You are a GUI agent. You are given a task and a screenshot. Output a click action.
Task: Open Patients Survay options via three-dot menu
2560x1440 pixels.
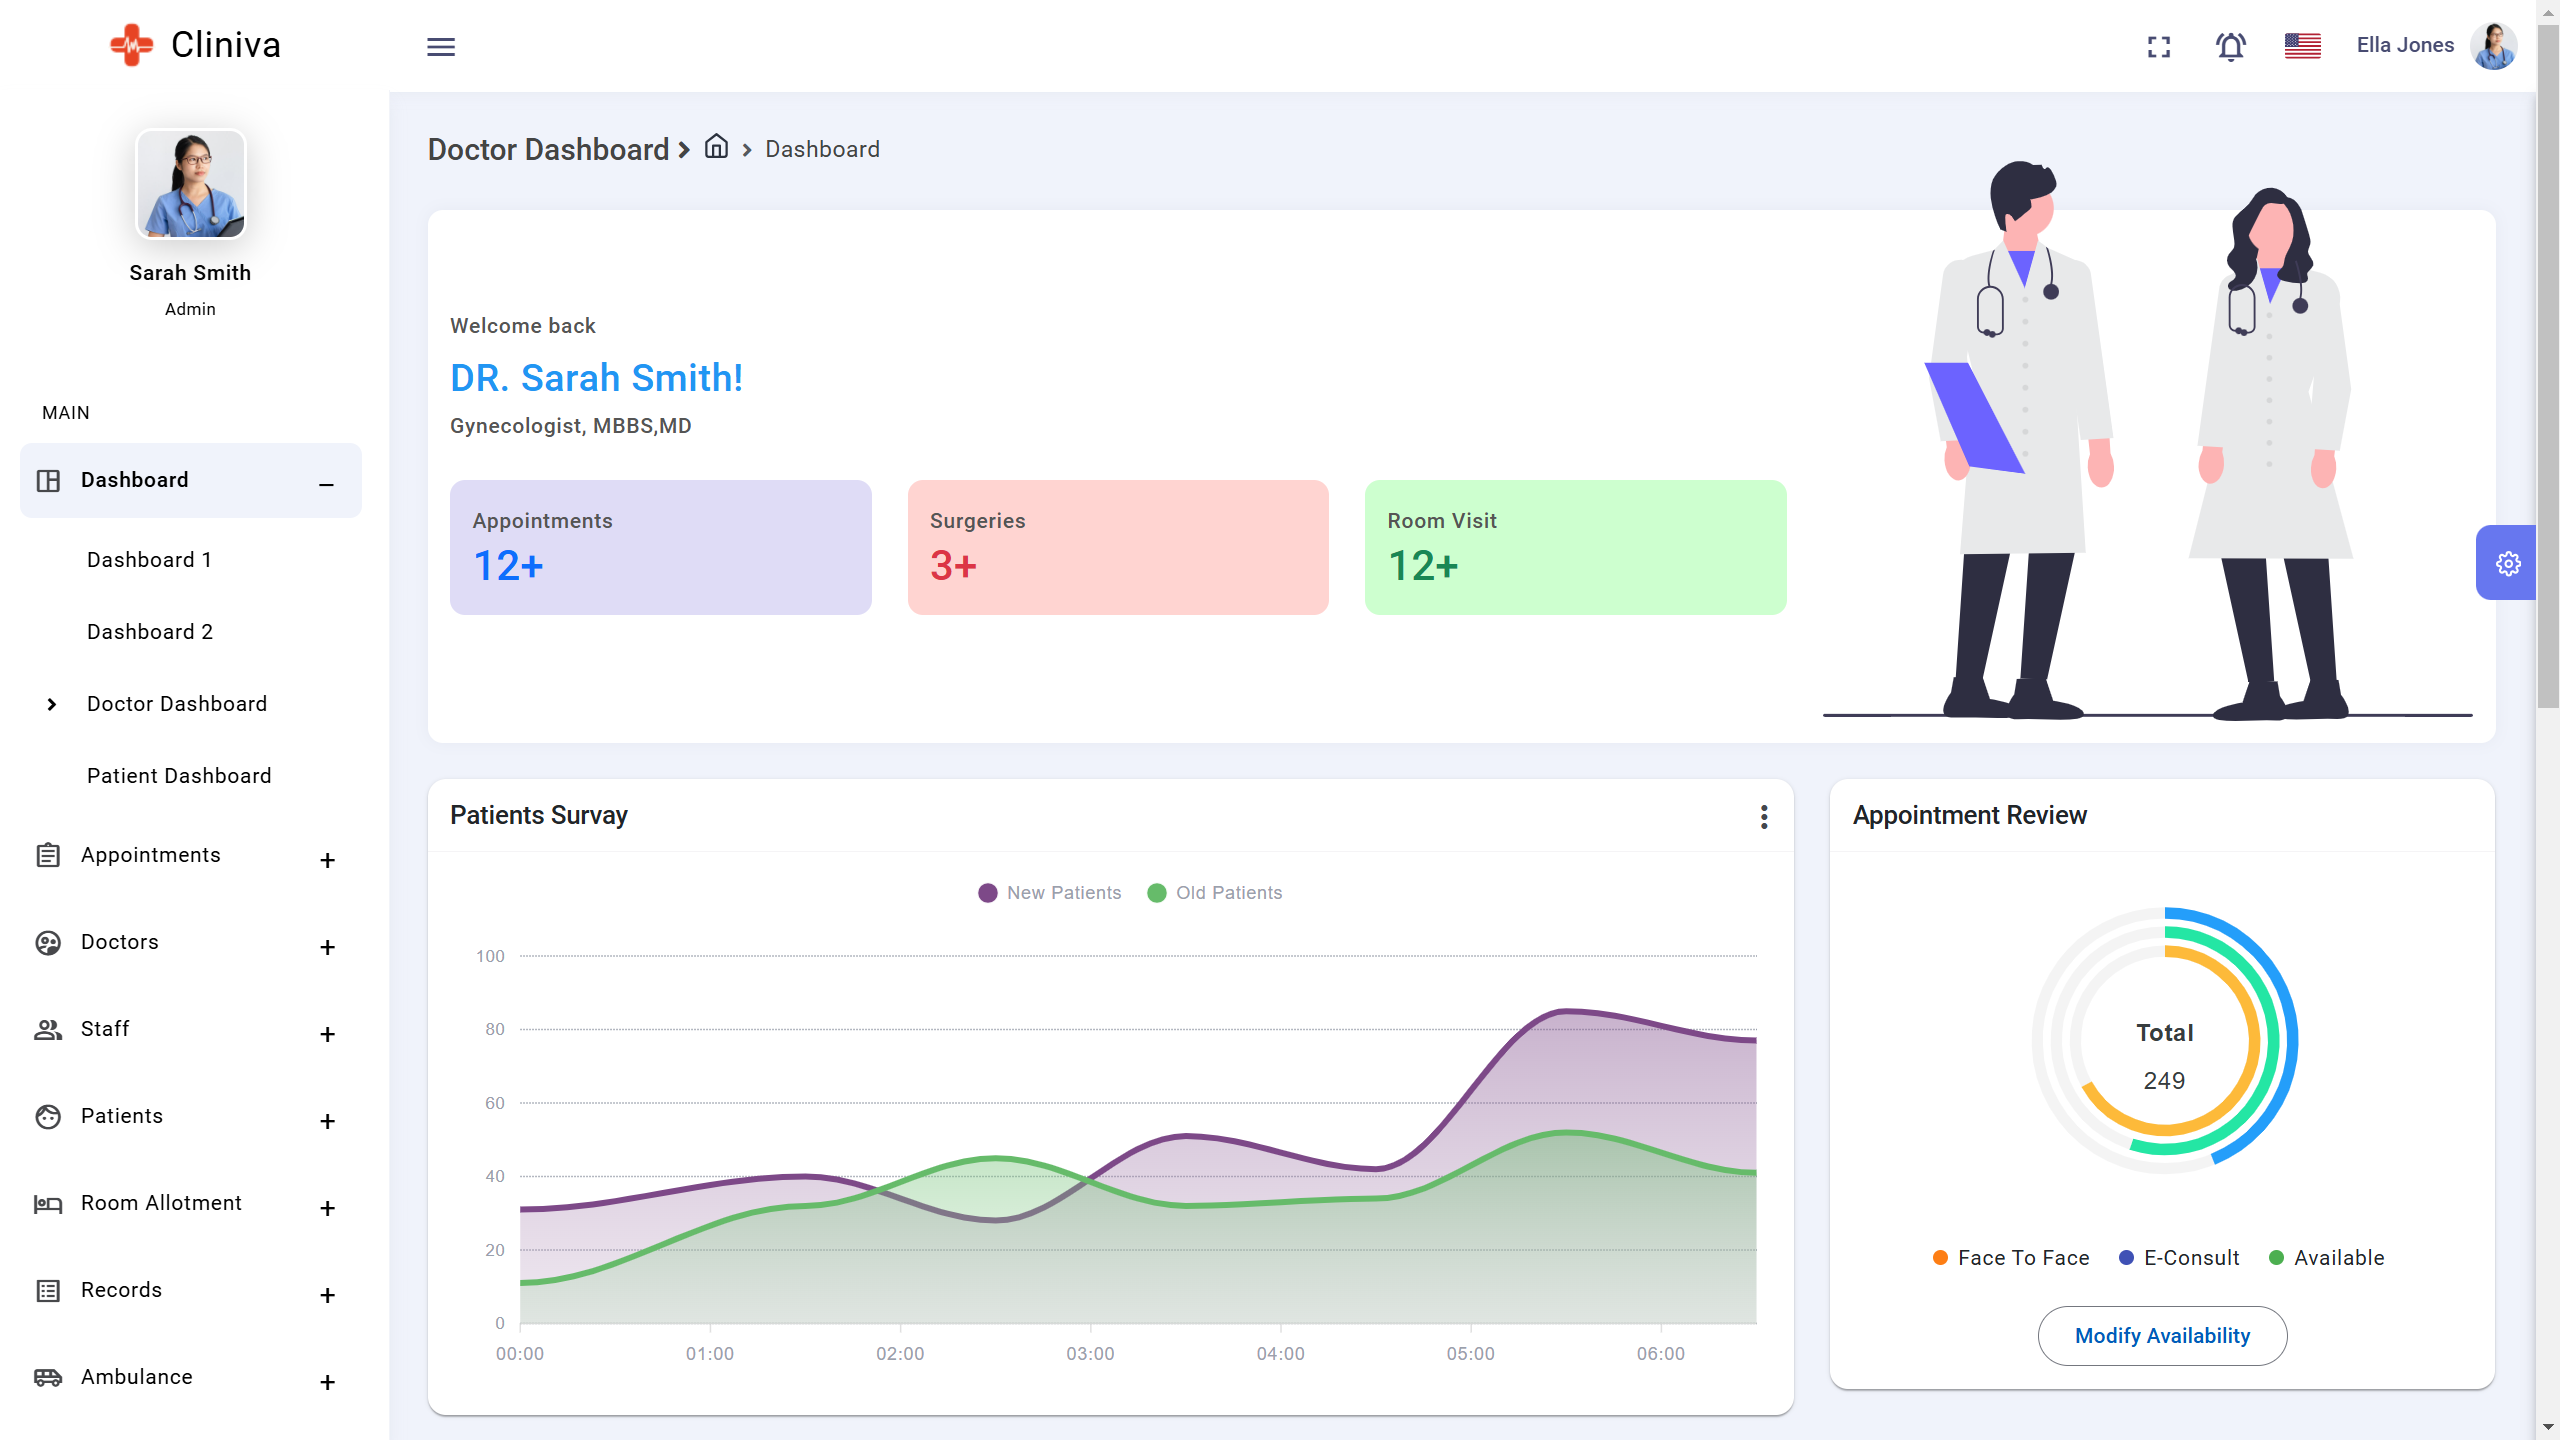[1764, 816]
